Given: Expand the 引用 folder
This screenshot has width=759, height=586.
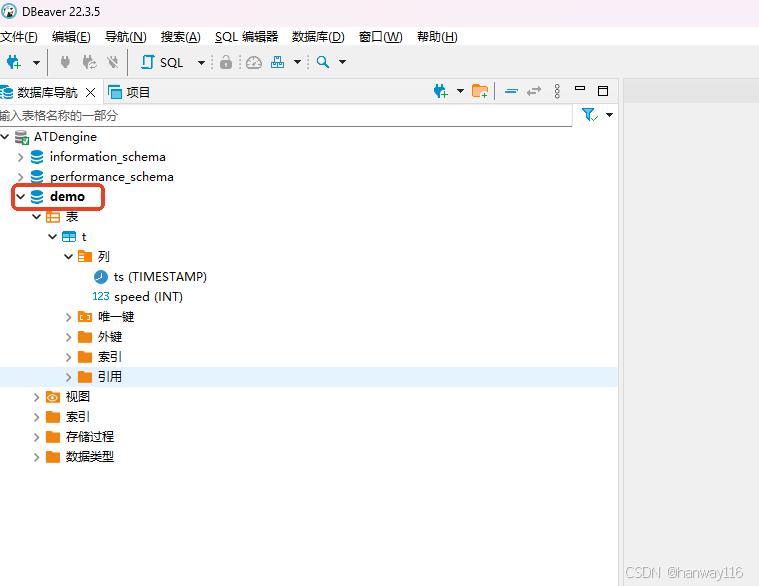Looking at the screenshot, I should [68, 377].
